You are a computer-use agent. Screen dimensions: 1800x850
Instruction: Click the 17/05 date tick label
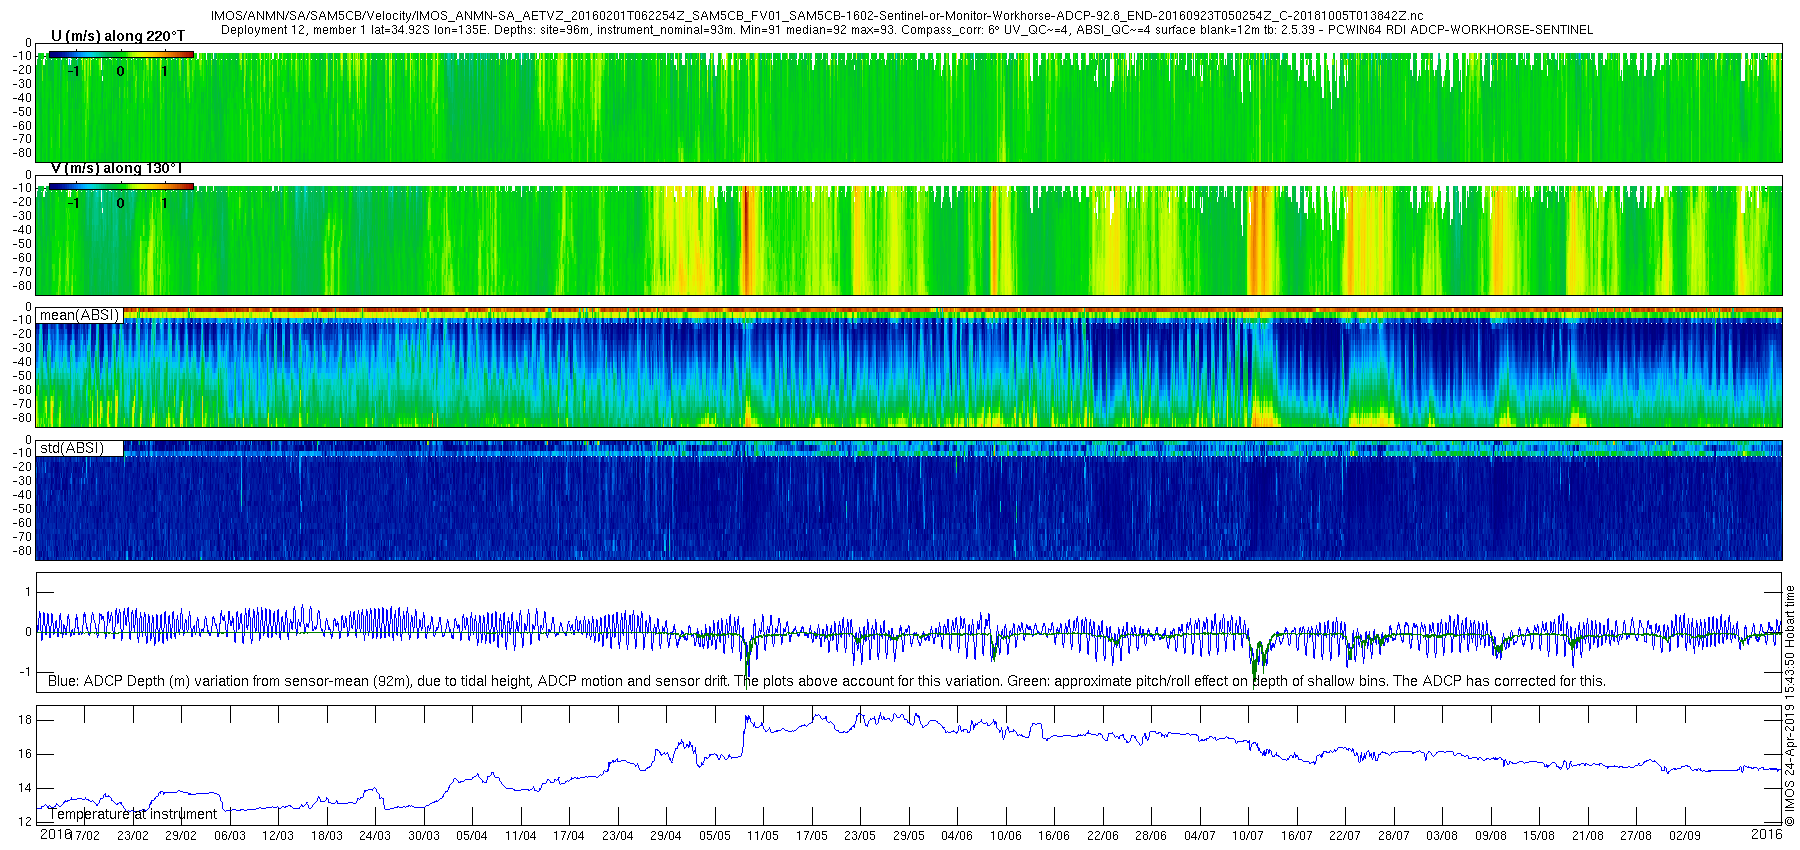[811, 836]
